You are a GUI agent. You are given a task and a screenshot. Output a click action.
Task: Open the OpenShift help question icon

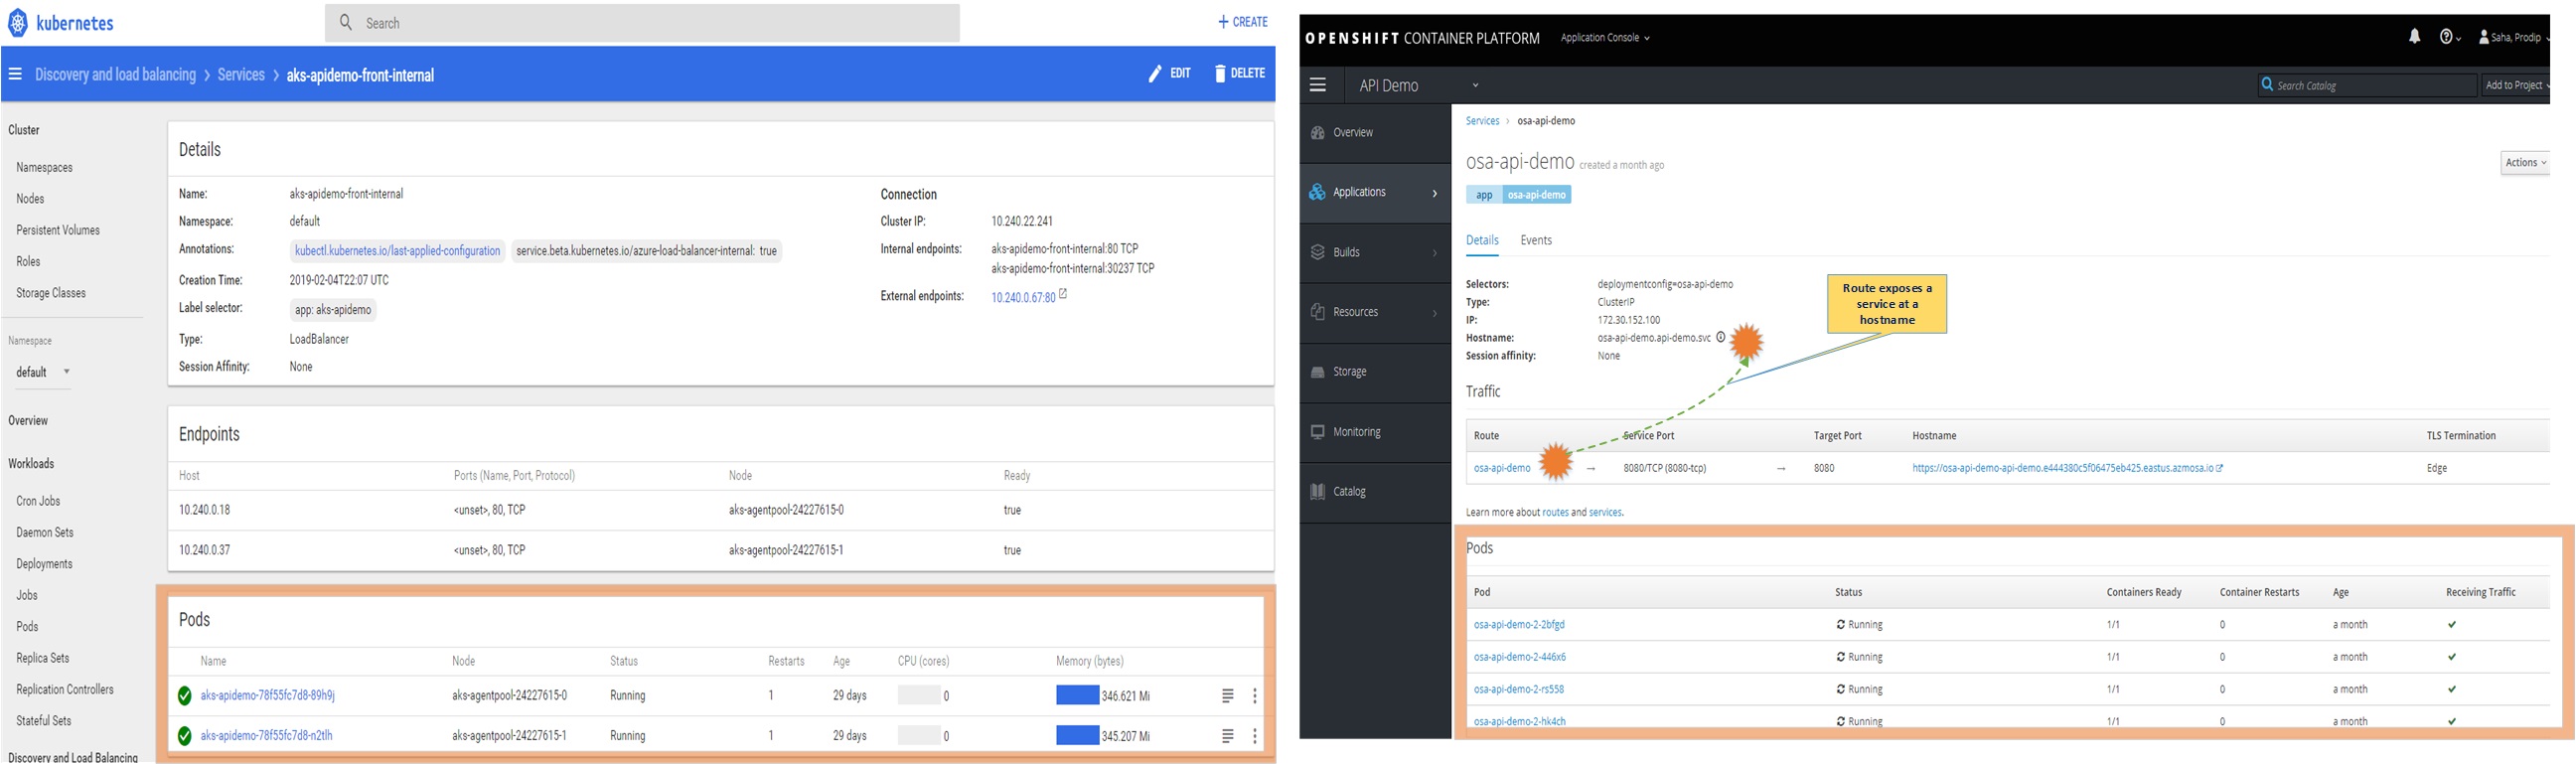(2448, 37)
